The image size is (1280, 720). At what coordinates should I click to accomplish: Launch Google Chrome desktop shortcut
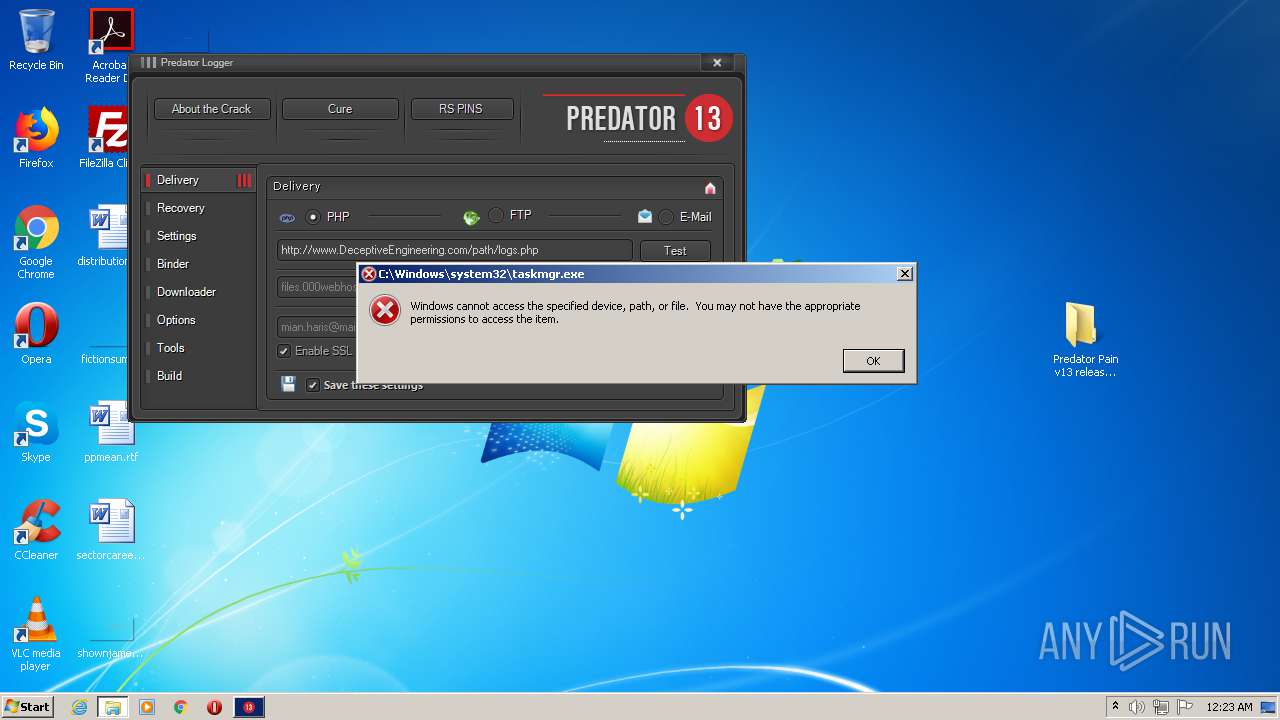[x=36, y=242]
